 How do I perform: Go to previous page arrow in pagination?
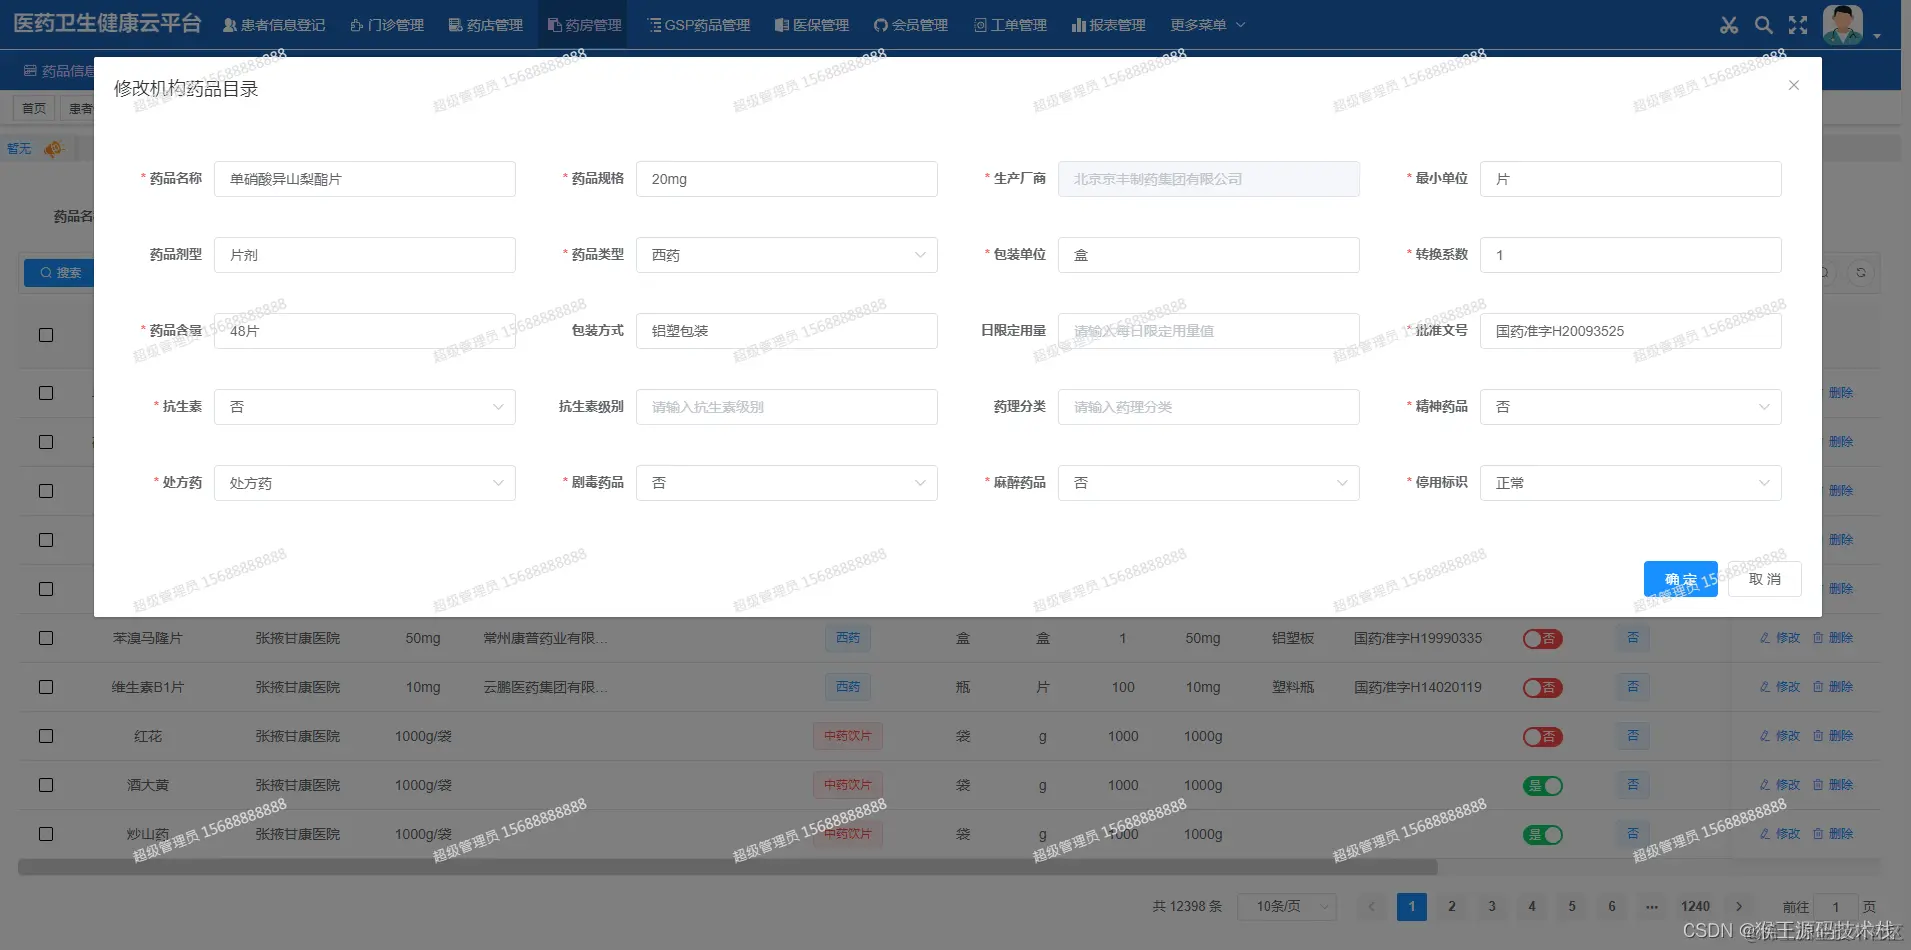(x=1371, y=907)
